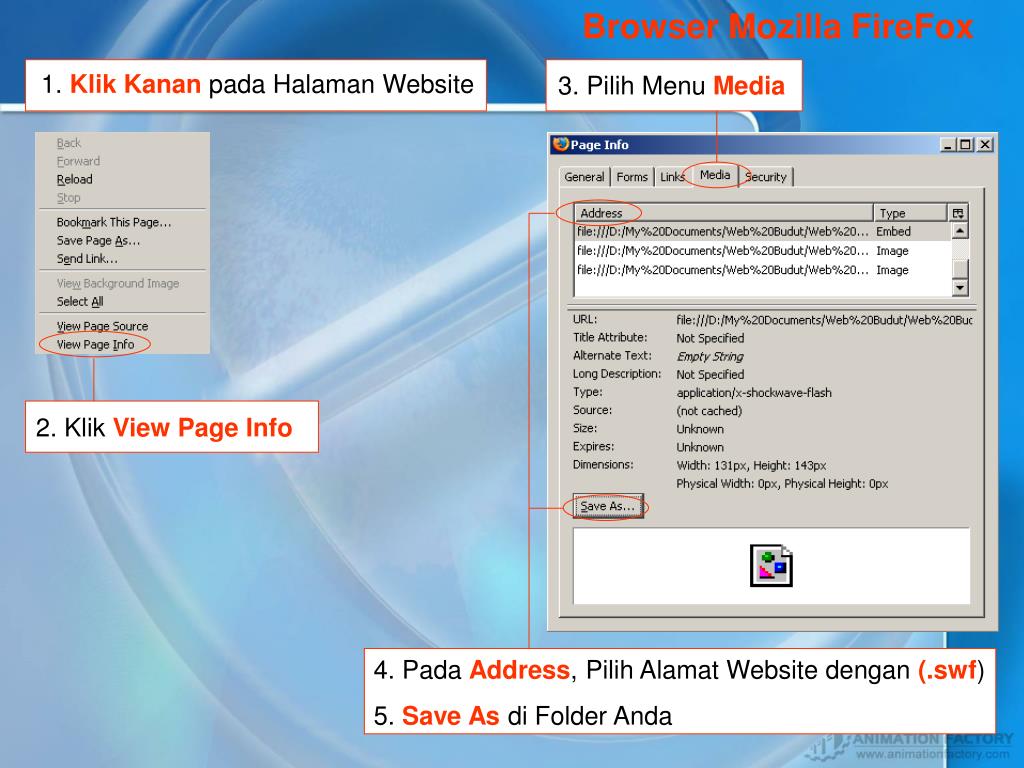Select the Media tab
Screen dimensions: 1024x768
pos(715,175)
